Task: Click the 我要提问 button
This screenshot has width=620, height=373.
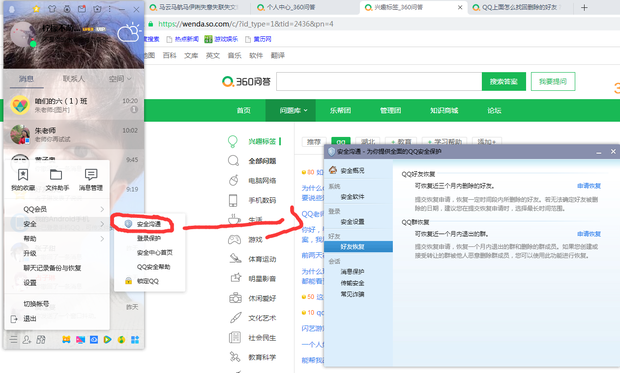Action: coord(553,81)
